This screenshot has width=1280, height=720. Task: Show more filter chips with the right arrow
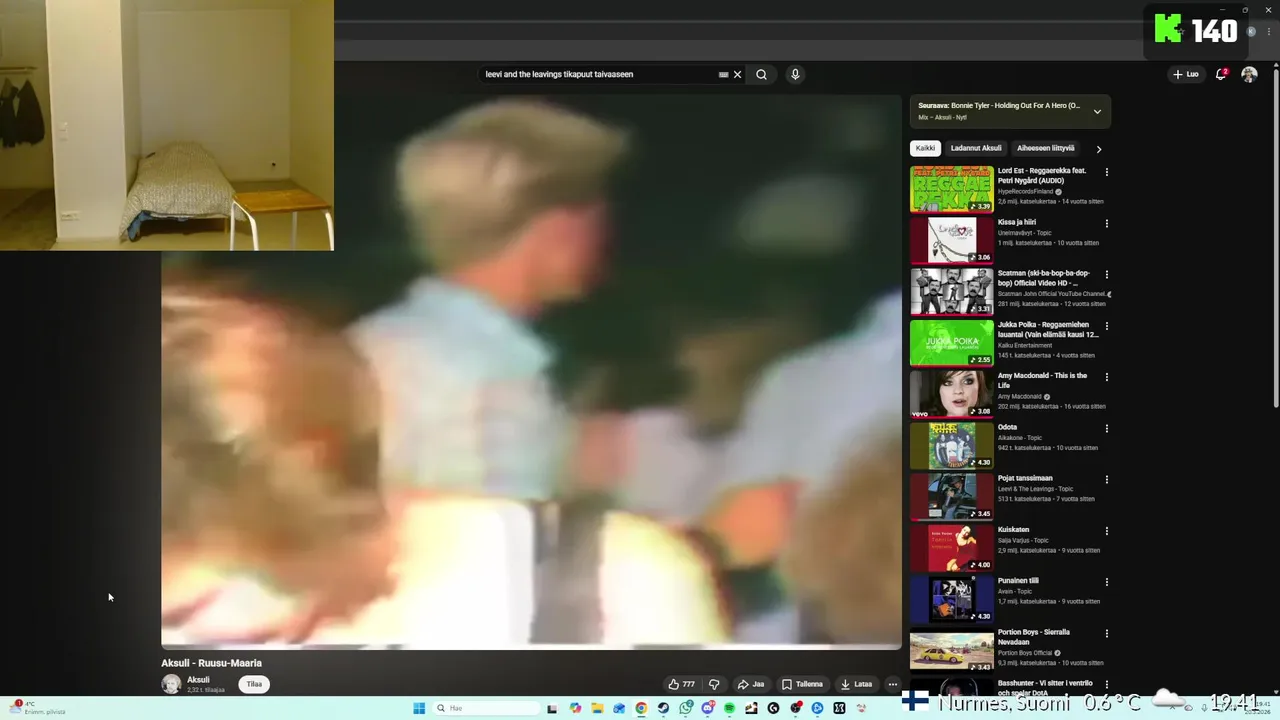pos(1099,149)
